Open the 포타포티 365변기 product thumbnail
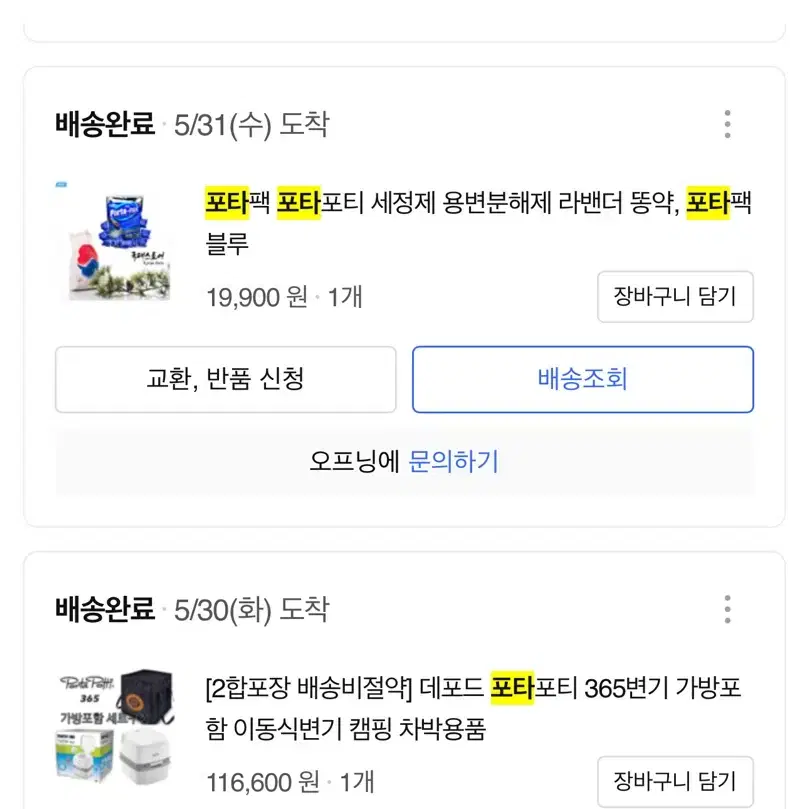 click(x=116, y=727)
